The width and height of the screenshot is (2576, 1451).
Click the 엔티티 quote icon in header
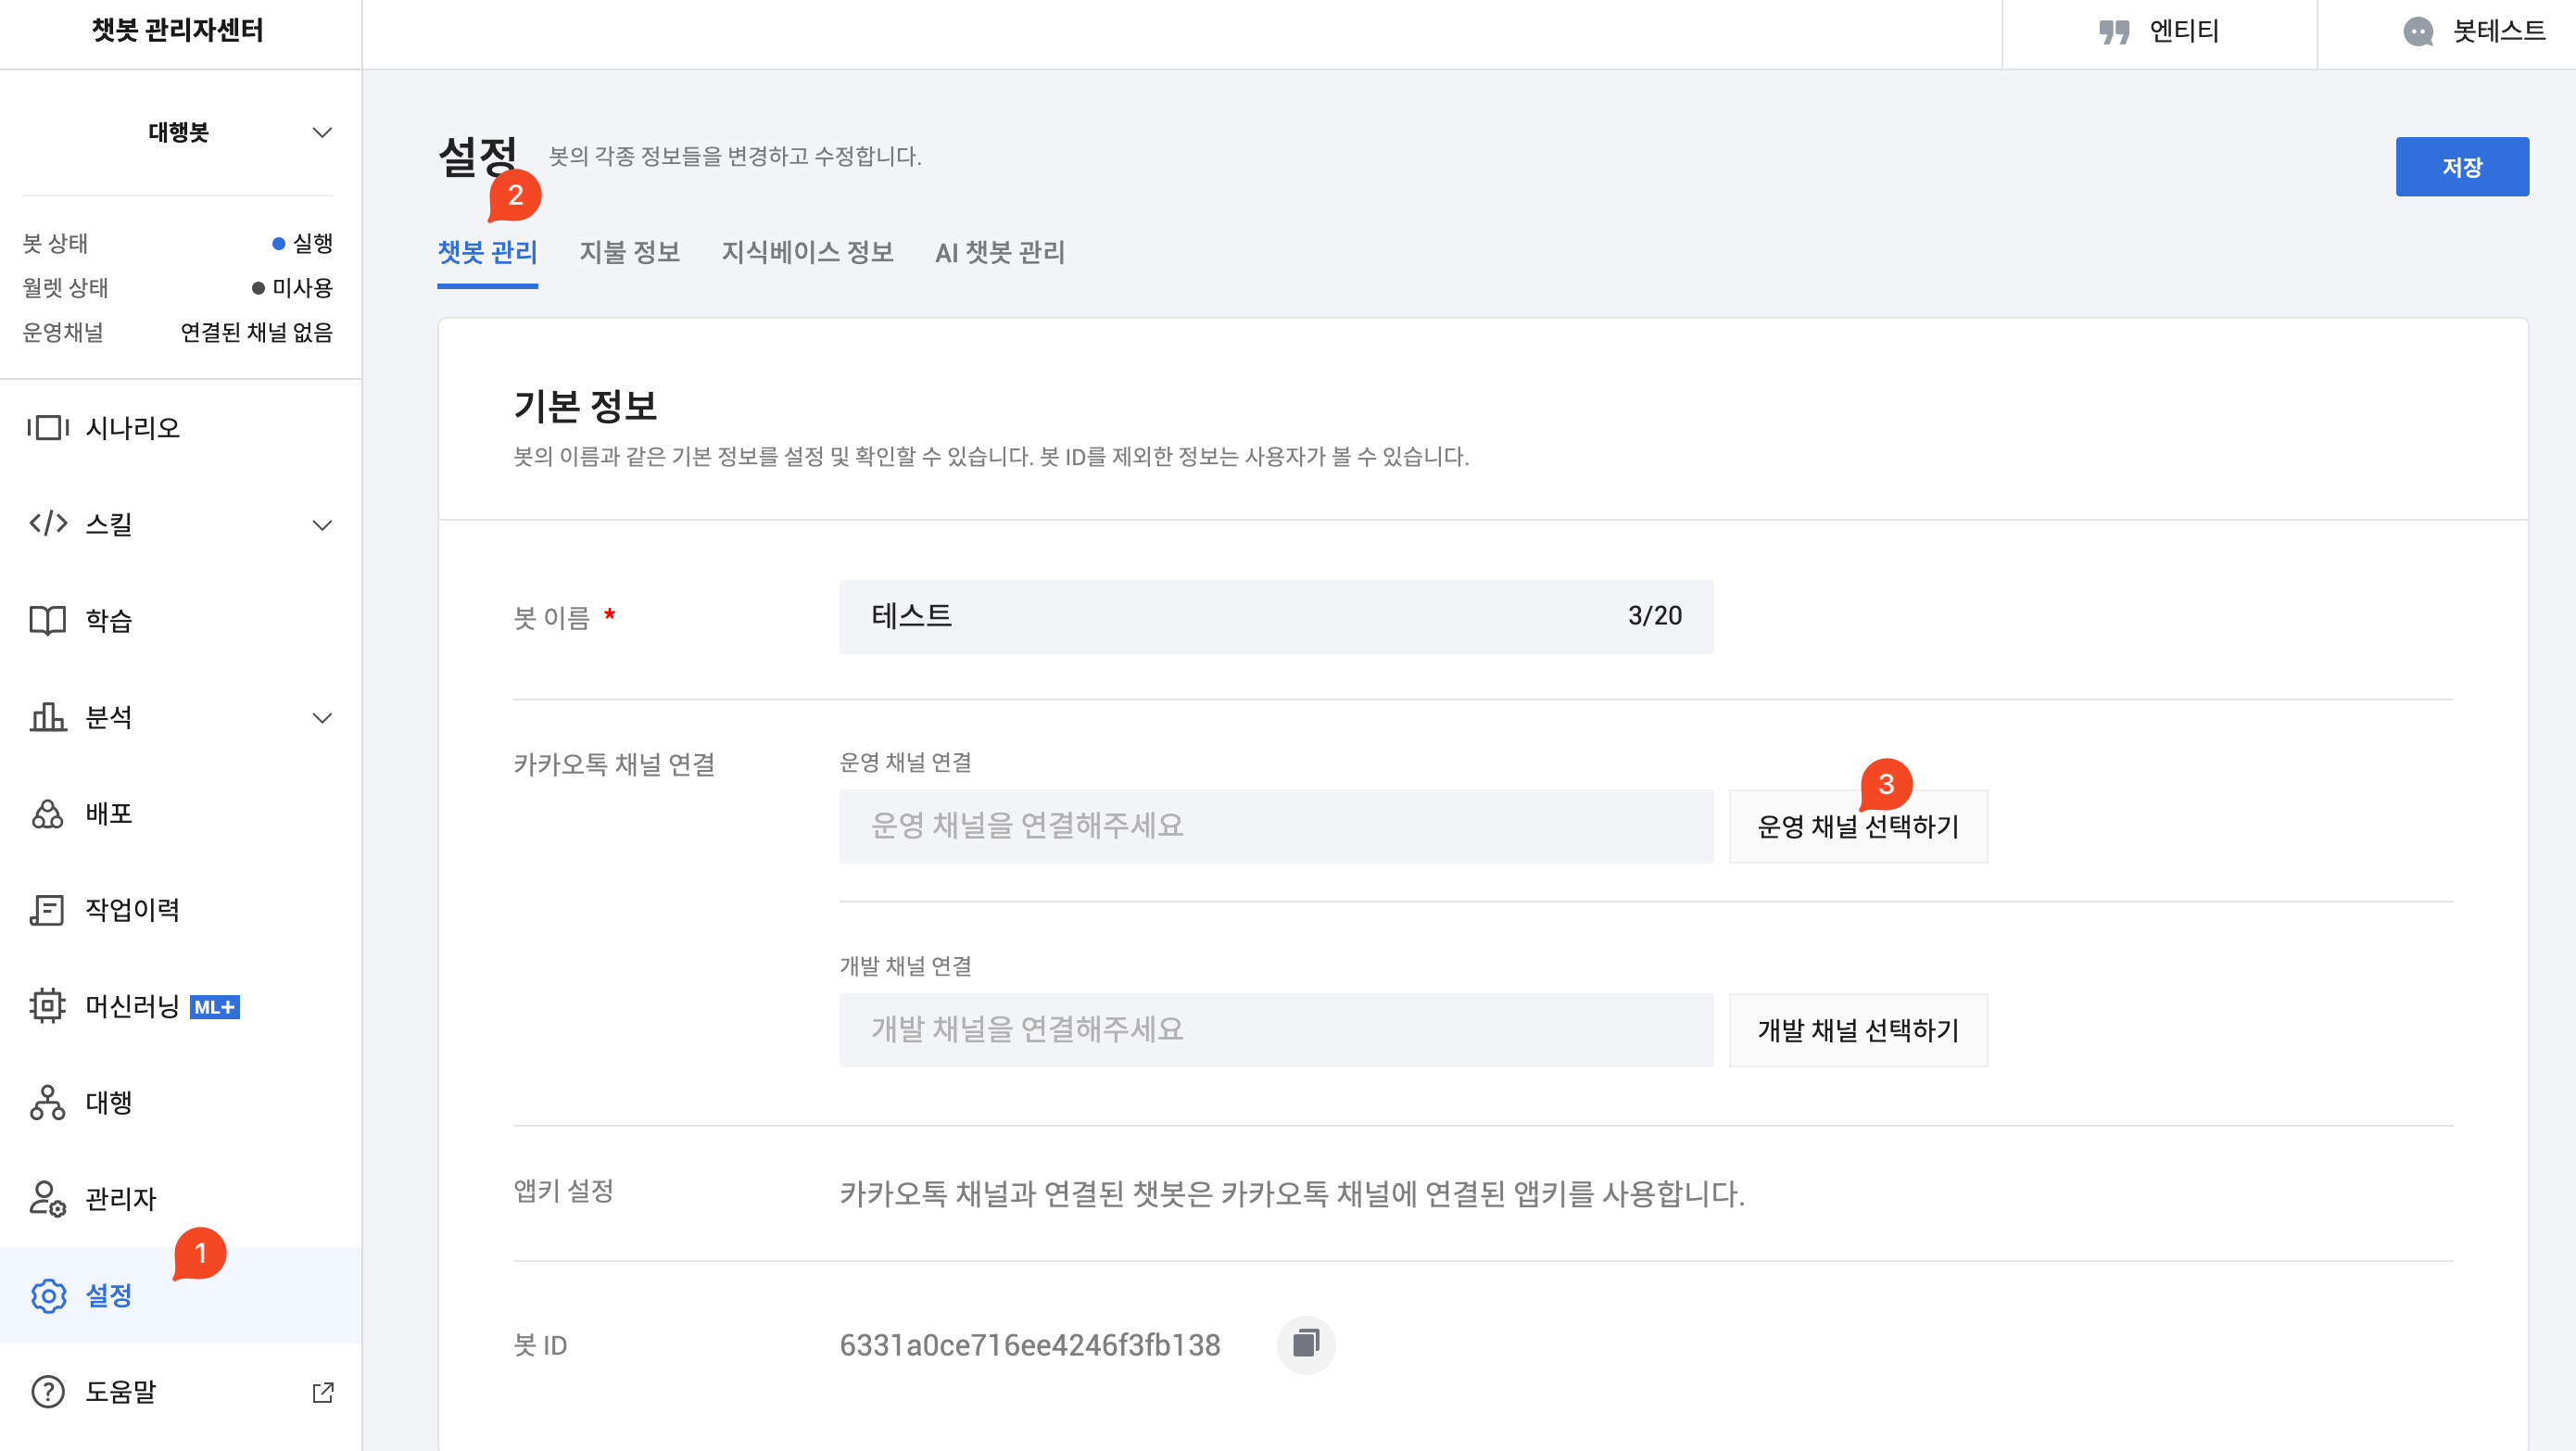point(2113,32)
